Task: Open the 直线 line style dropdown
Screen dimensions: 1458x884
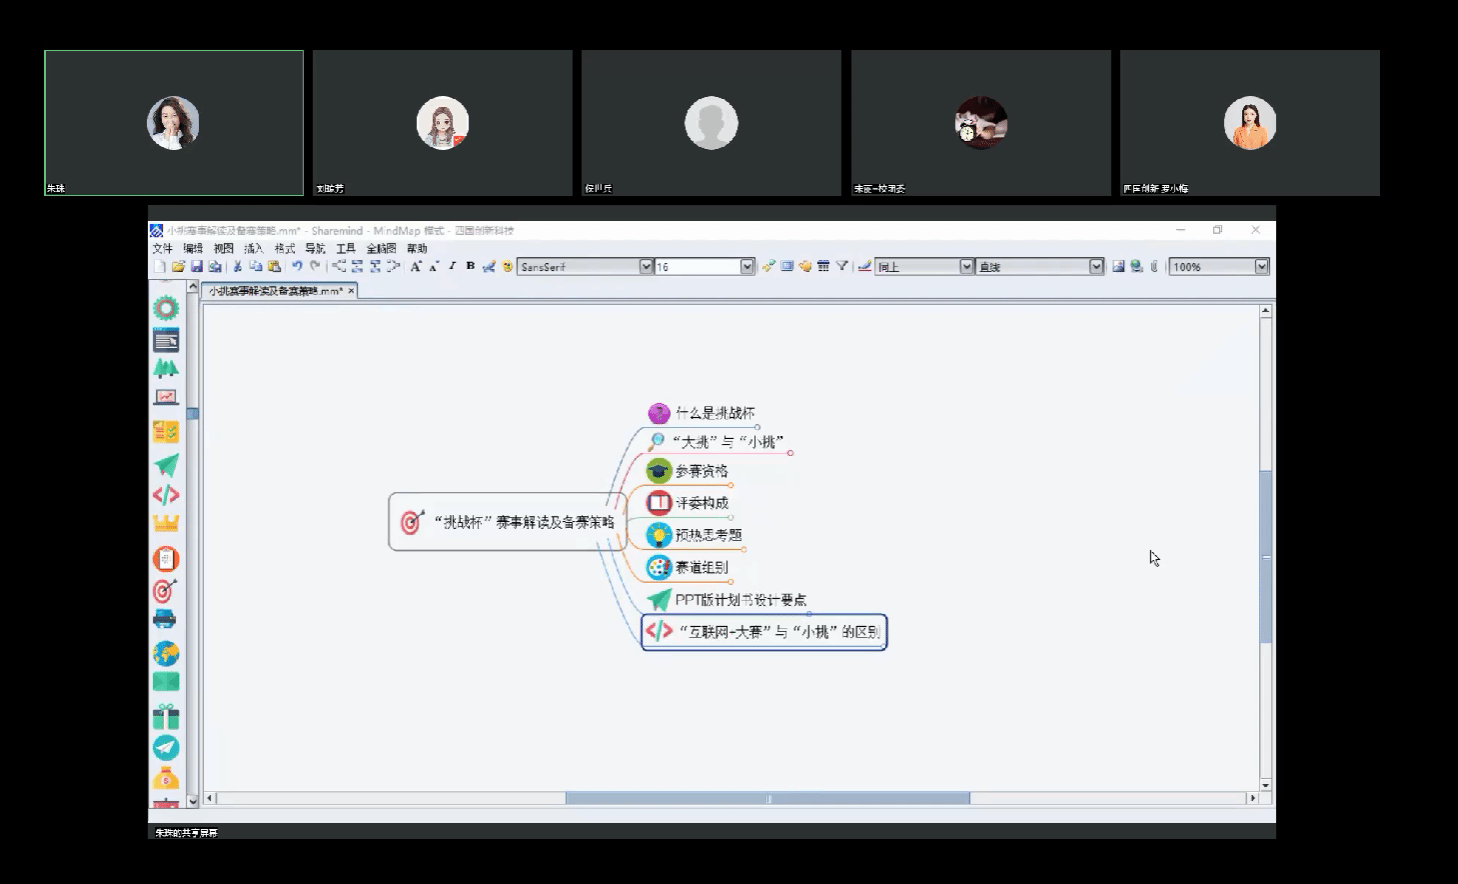Action: (x=1096, y=267)
